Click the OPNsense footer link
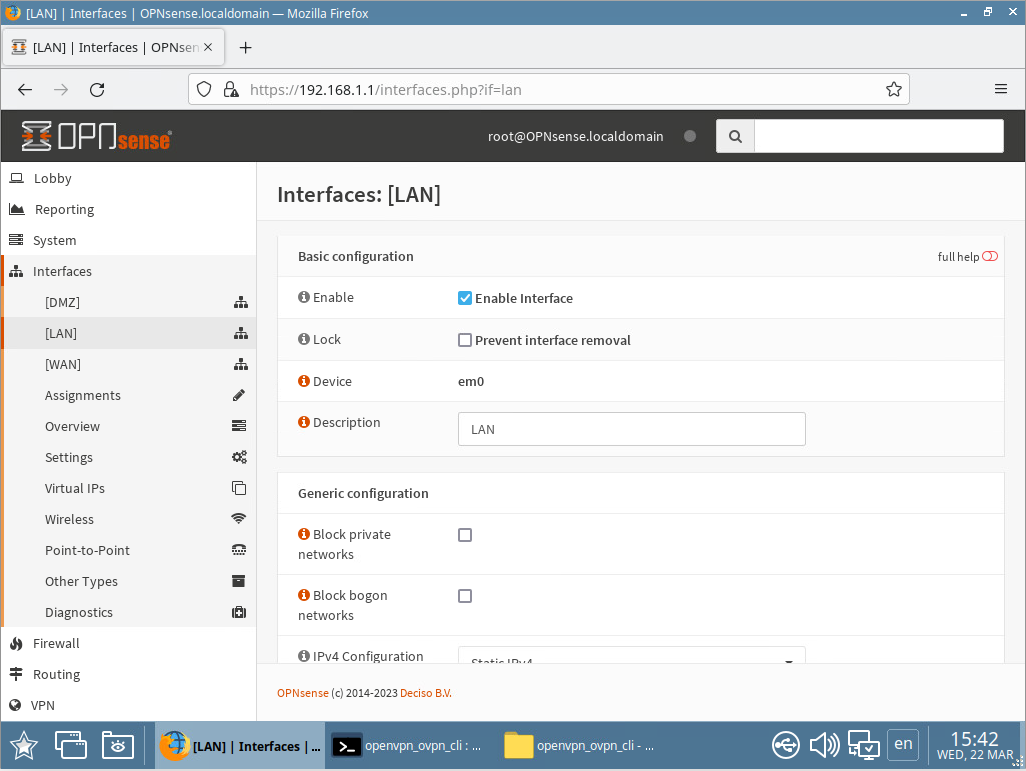 point(302,693)
